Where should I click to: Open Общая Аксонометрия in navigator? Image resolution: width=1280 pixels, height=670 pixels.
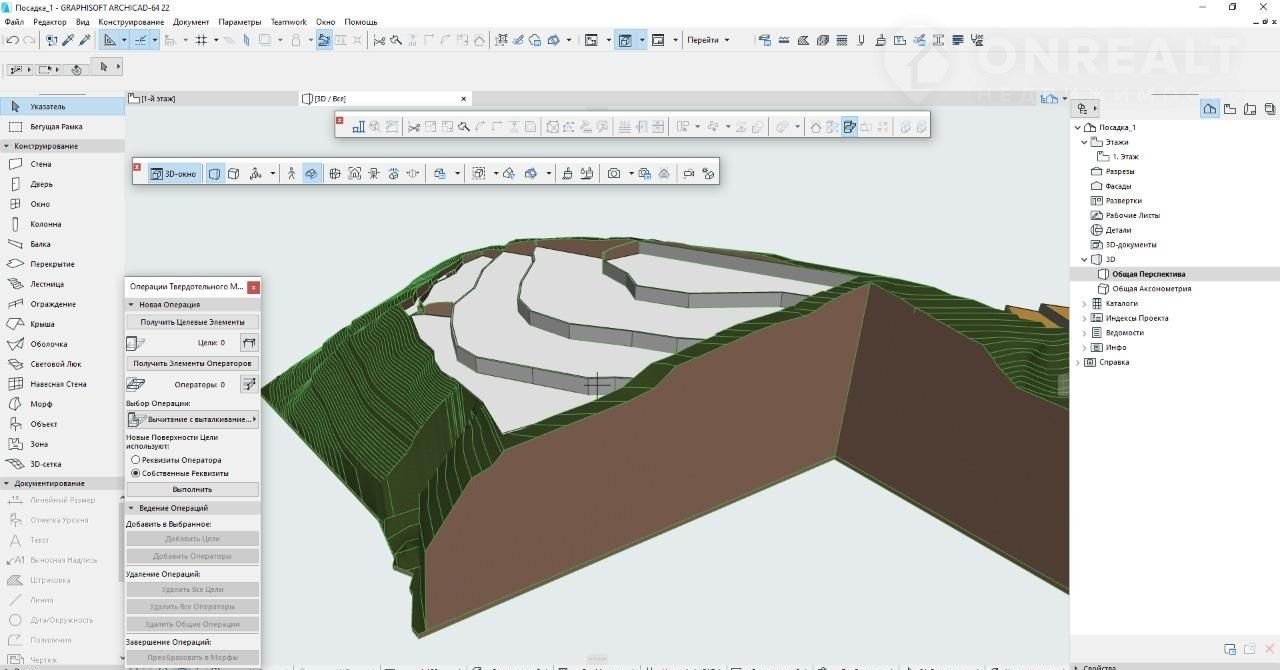click(x=1151, y=288)
